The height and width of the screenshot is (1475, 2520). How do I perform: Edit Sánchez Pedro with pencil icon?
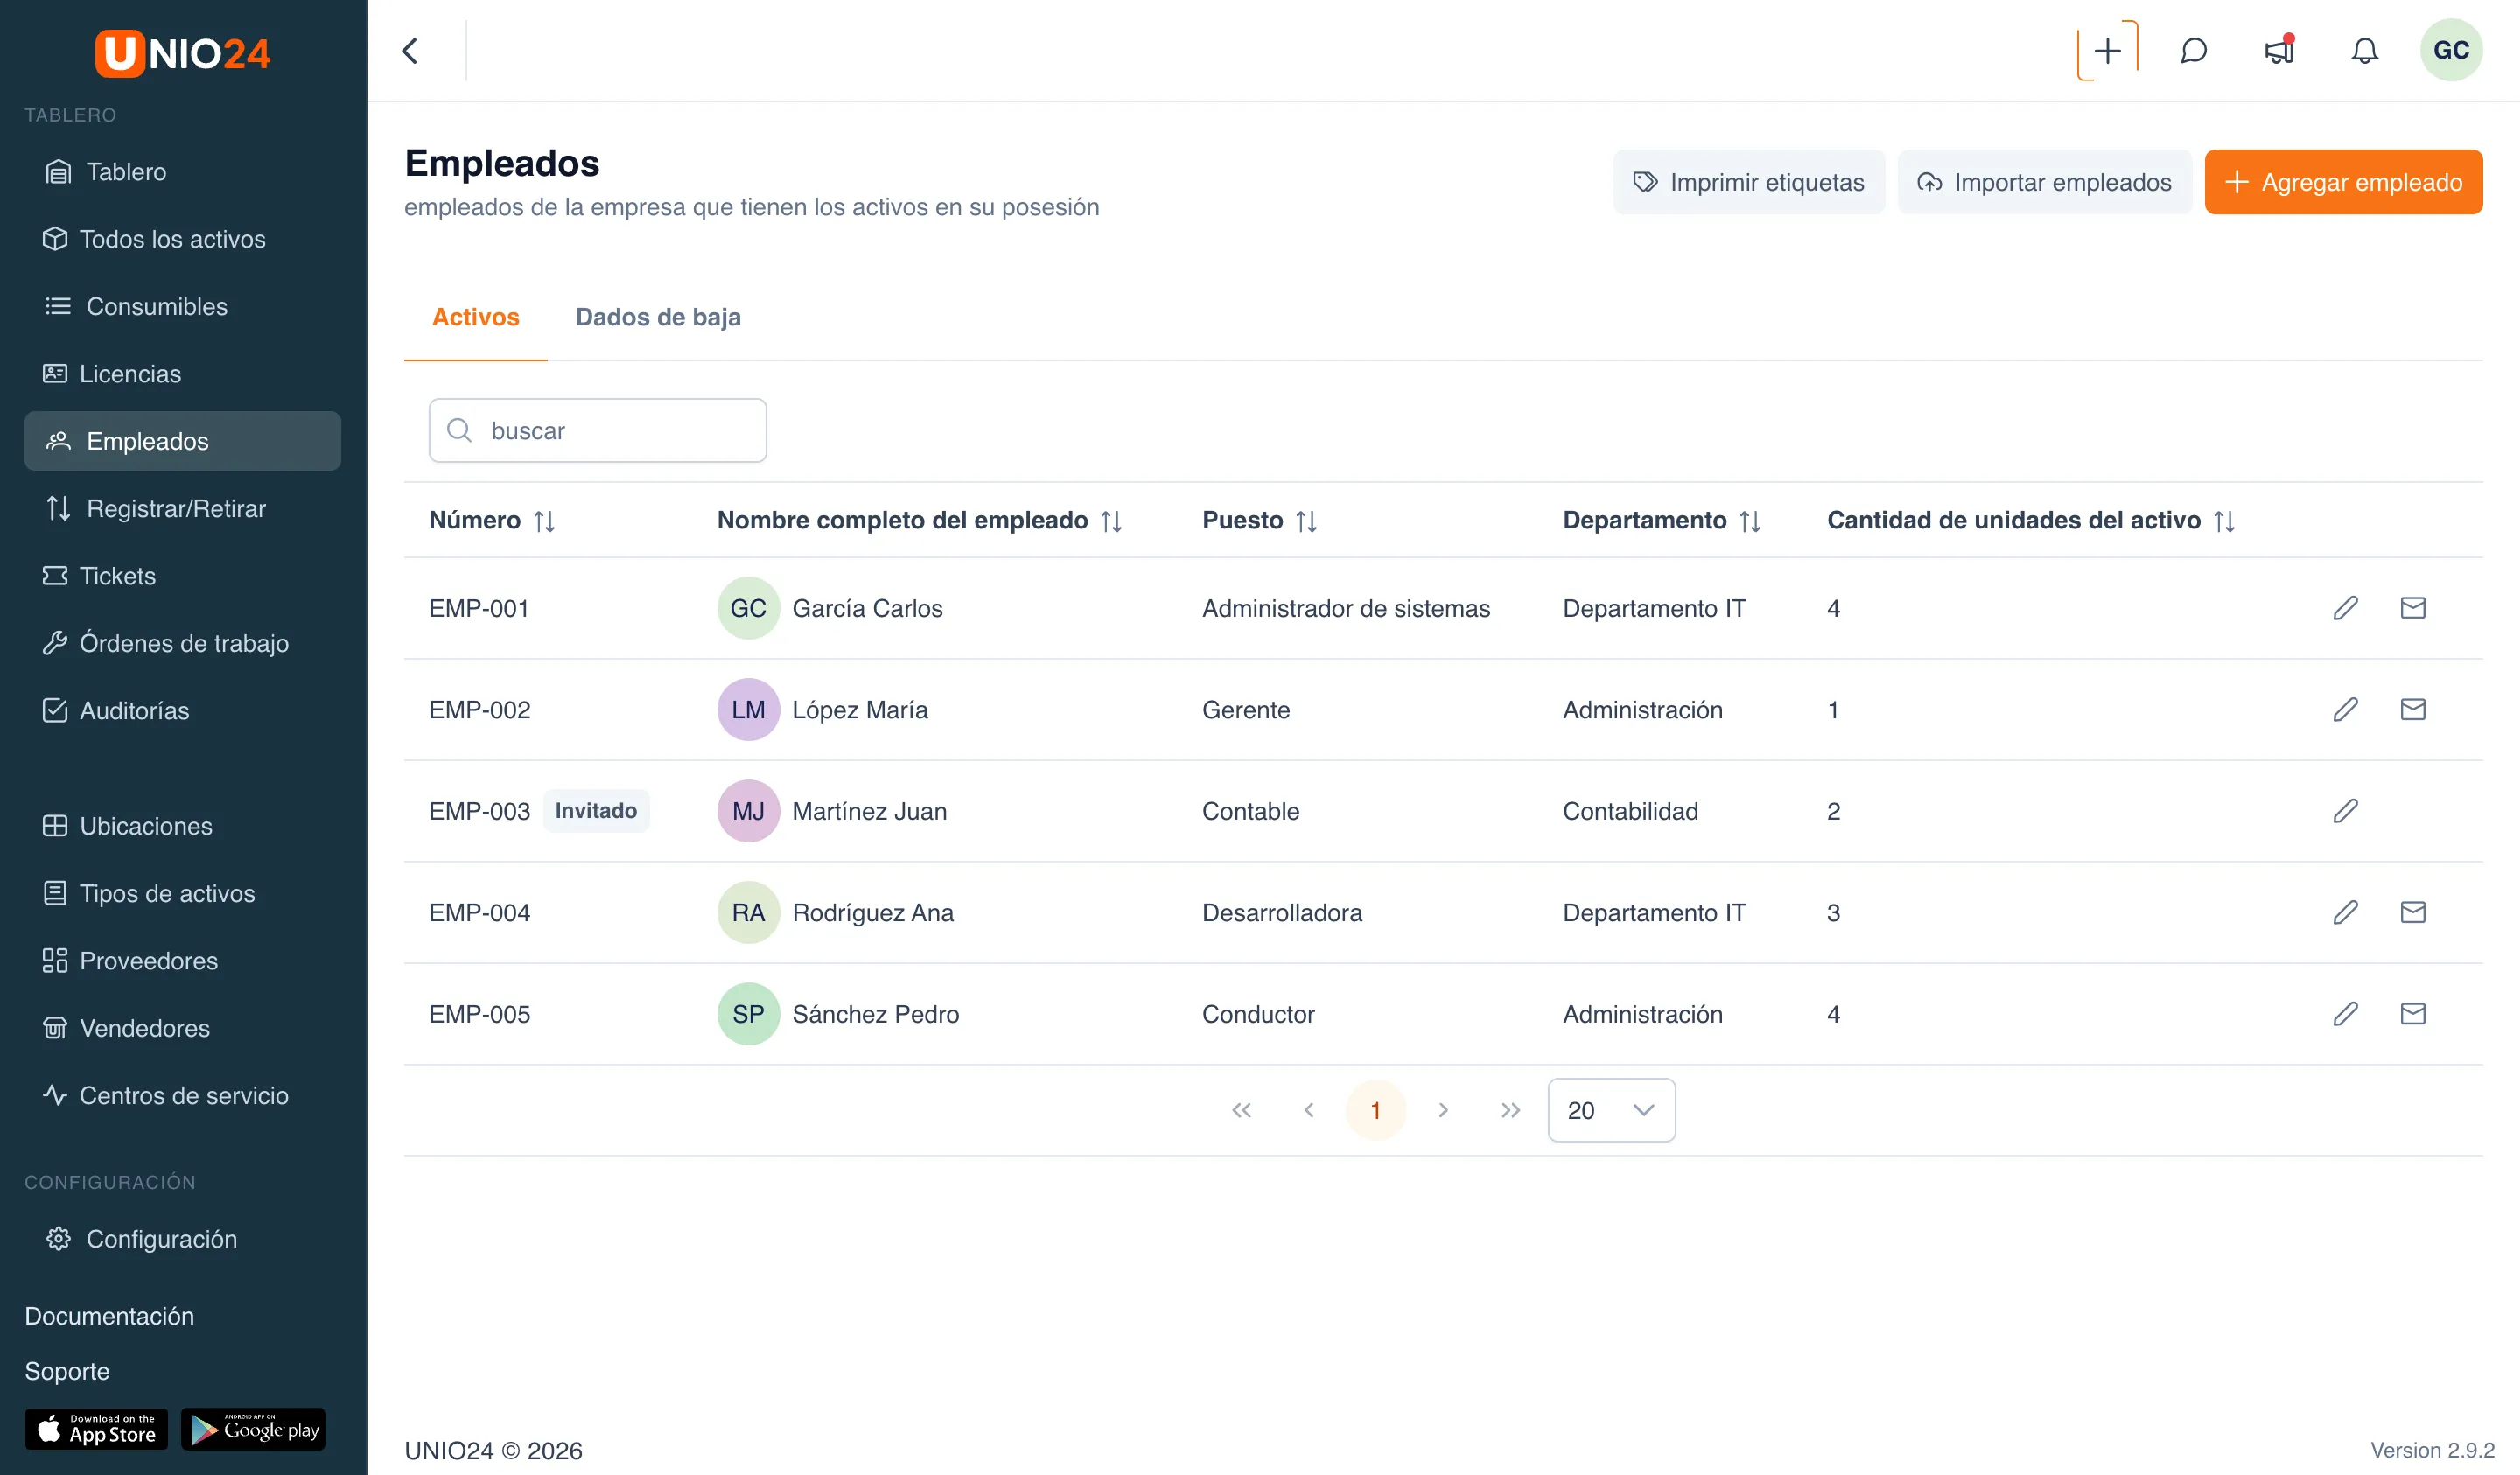2345,1014
